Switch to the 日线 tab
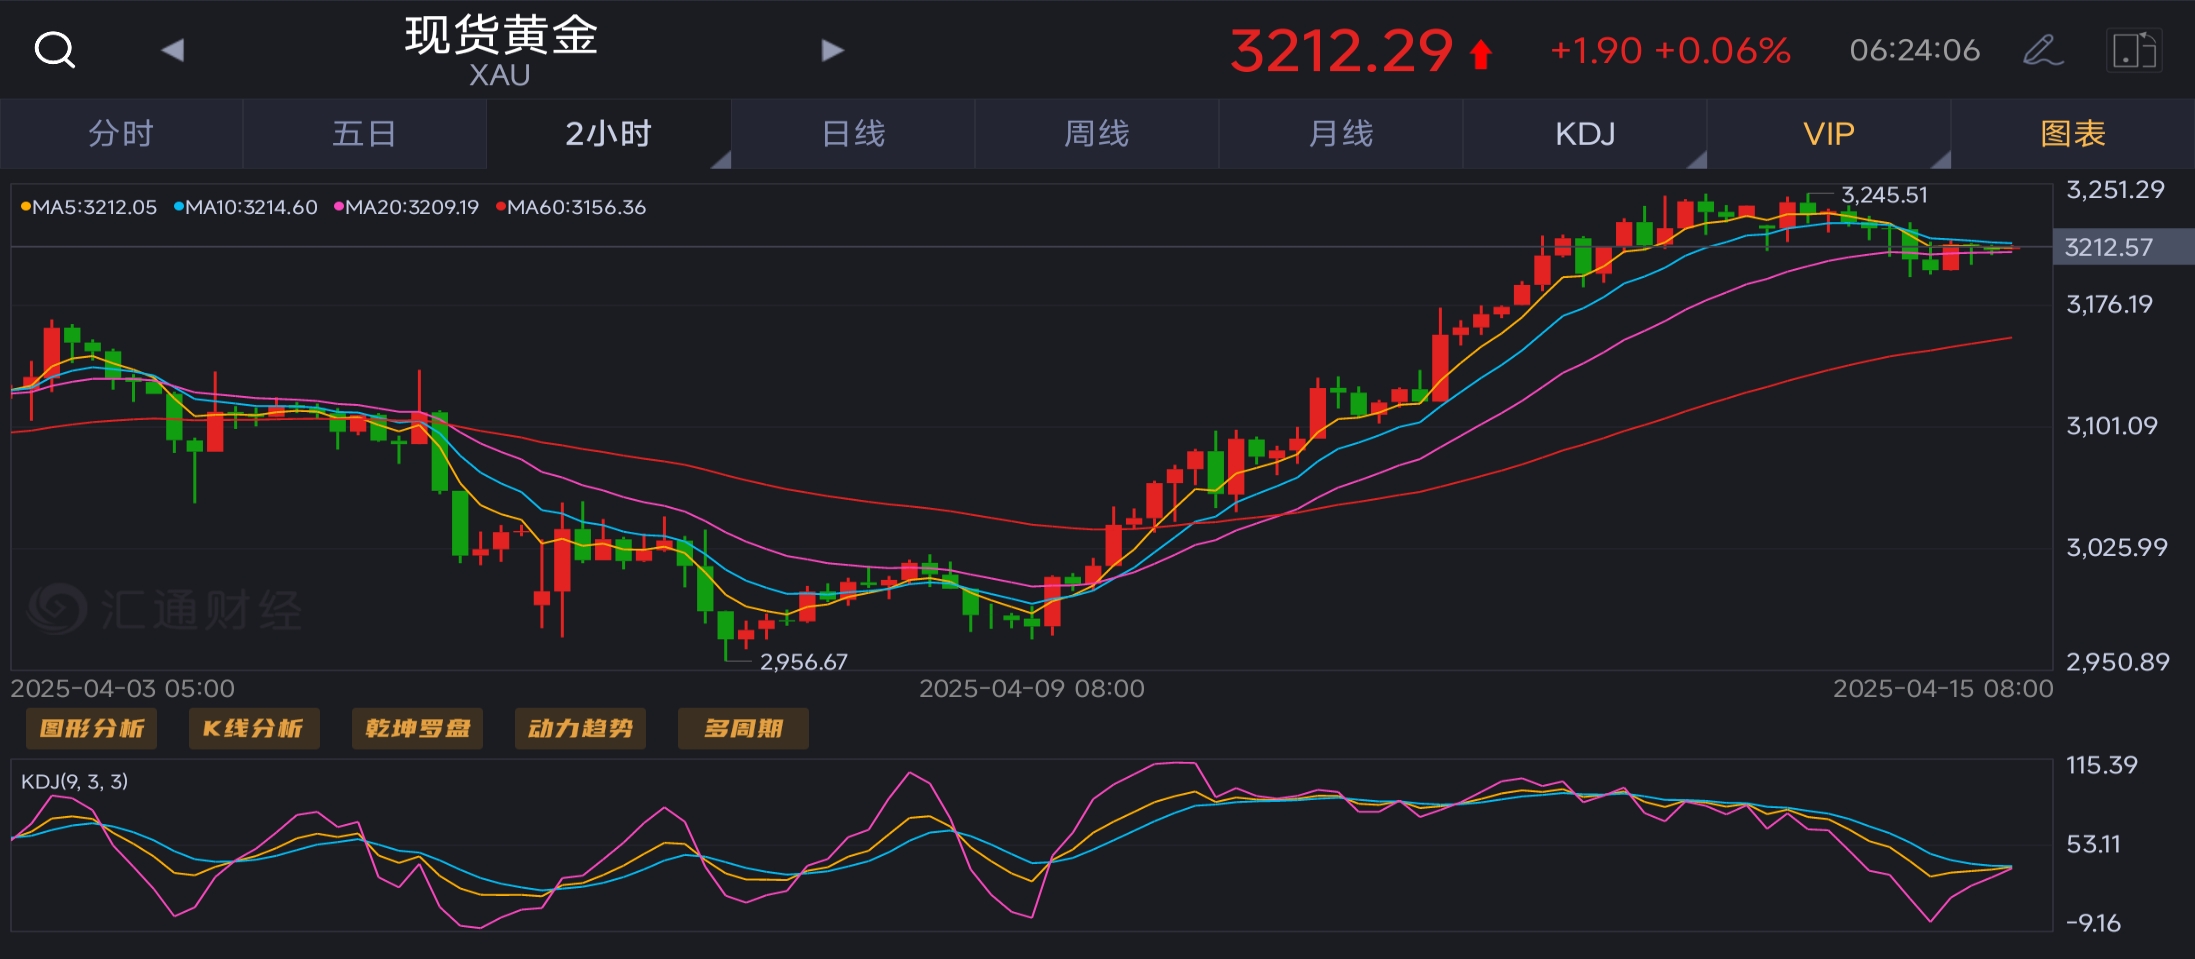 (x=853, y=134)
